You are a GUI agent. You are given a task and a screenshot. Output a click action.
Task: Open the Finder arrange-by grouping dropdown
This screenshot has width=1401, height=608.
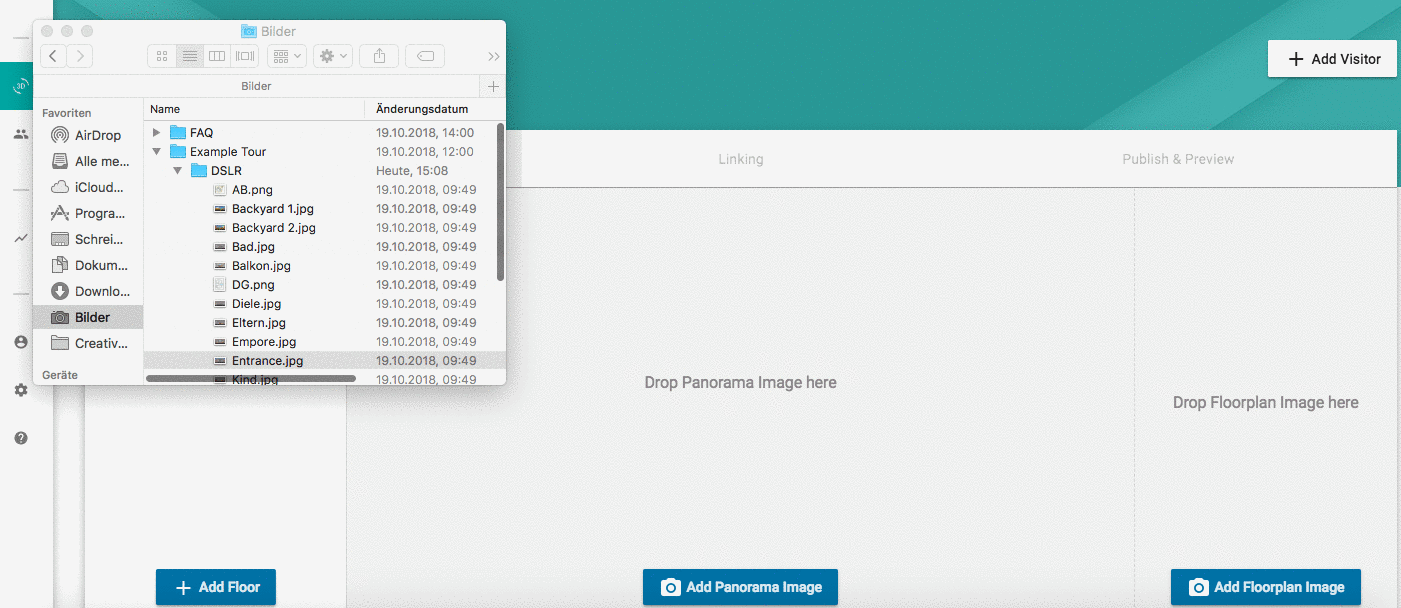(286, 56)
